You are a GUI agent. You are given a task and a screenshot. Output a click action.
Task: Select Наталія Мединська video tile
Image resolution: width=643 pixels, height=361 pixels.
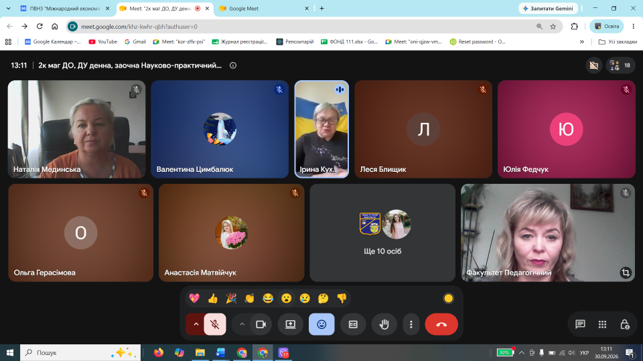[77, 129]
